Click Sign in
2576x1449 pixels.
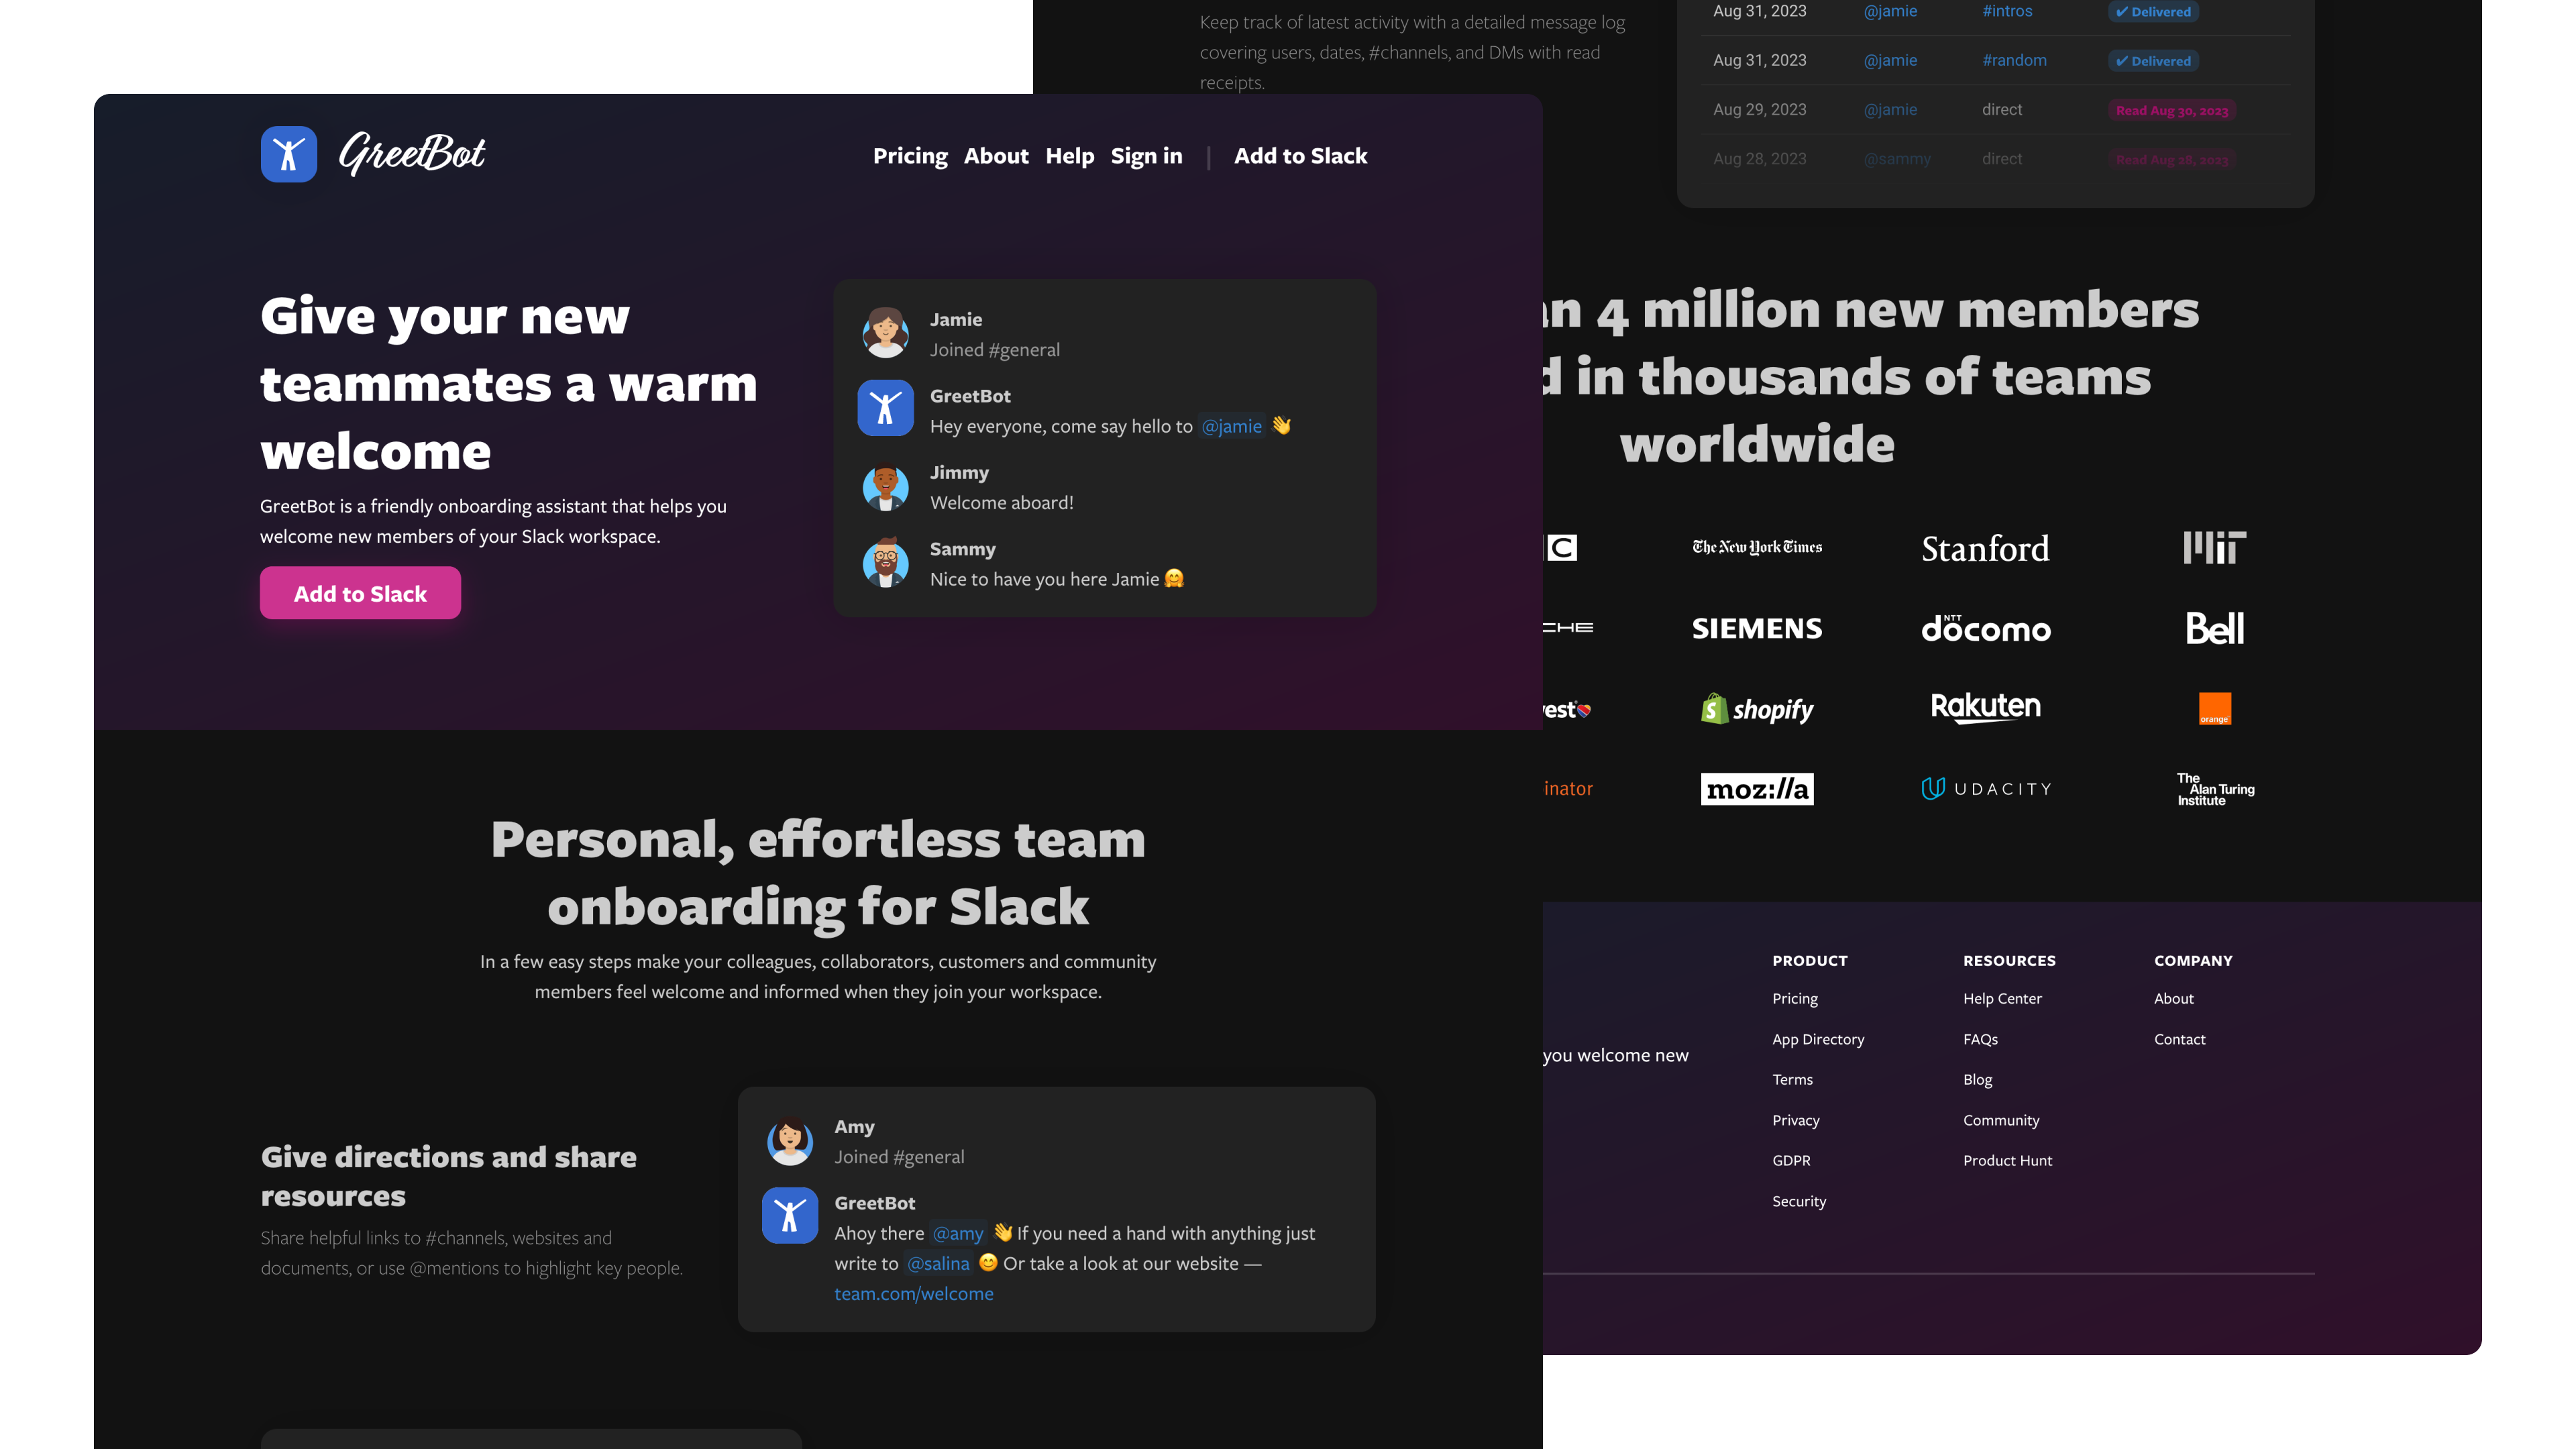(x=1147, y=156)
